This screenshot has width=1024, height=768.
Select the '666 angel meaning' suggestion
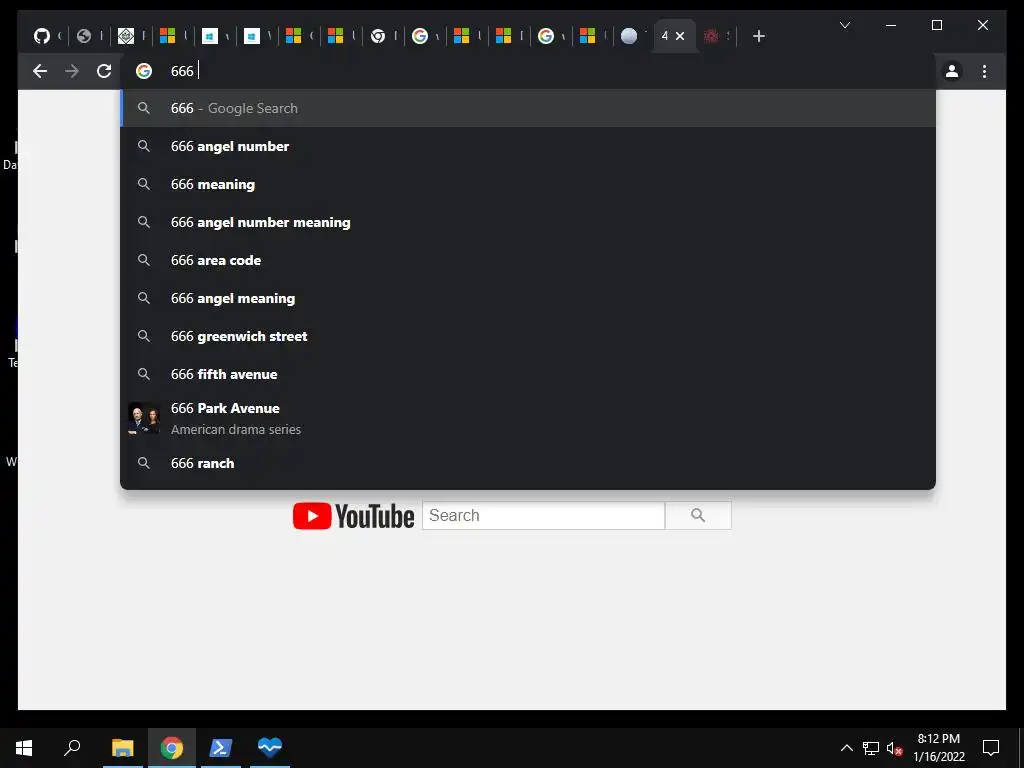pyautogui.click(x=528, y=298)
